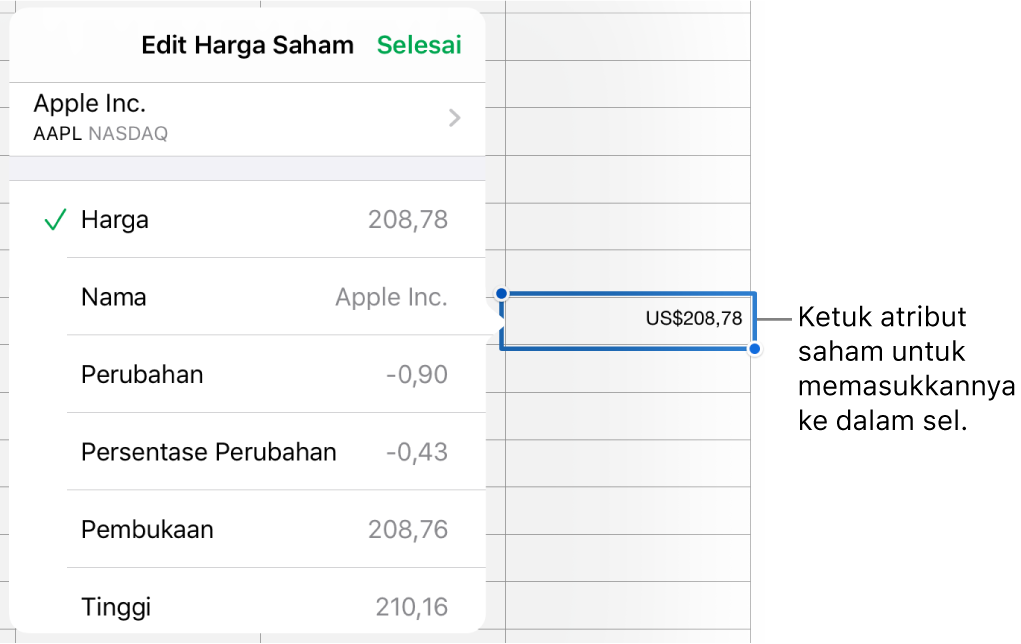Tap the bottom selection handle of the cell

tap(753, 347)
